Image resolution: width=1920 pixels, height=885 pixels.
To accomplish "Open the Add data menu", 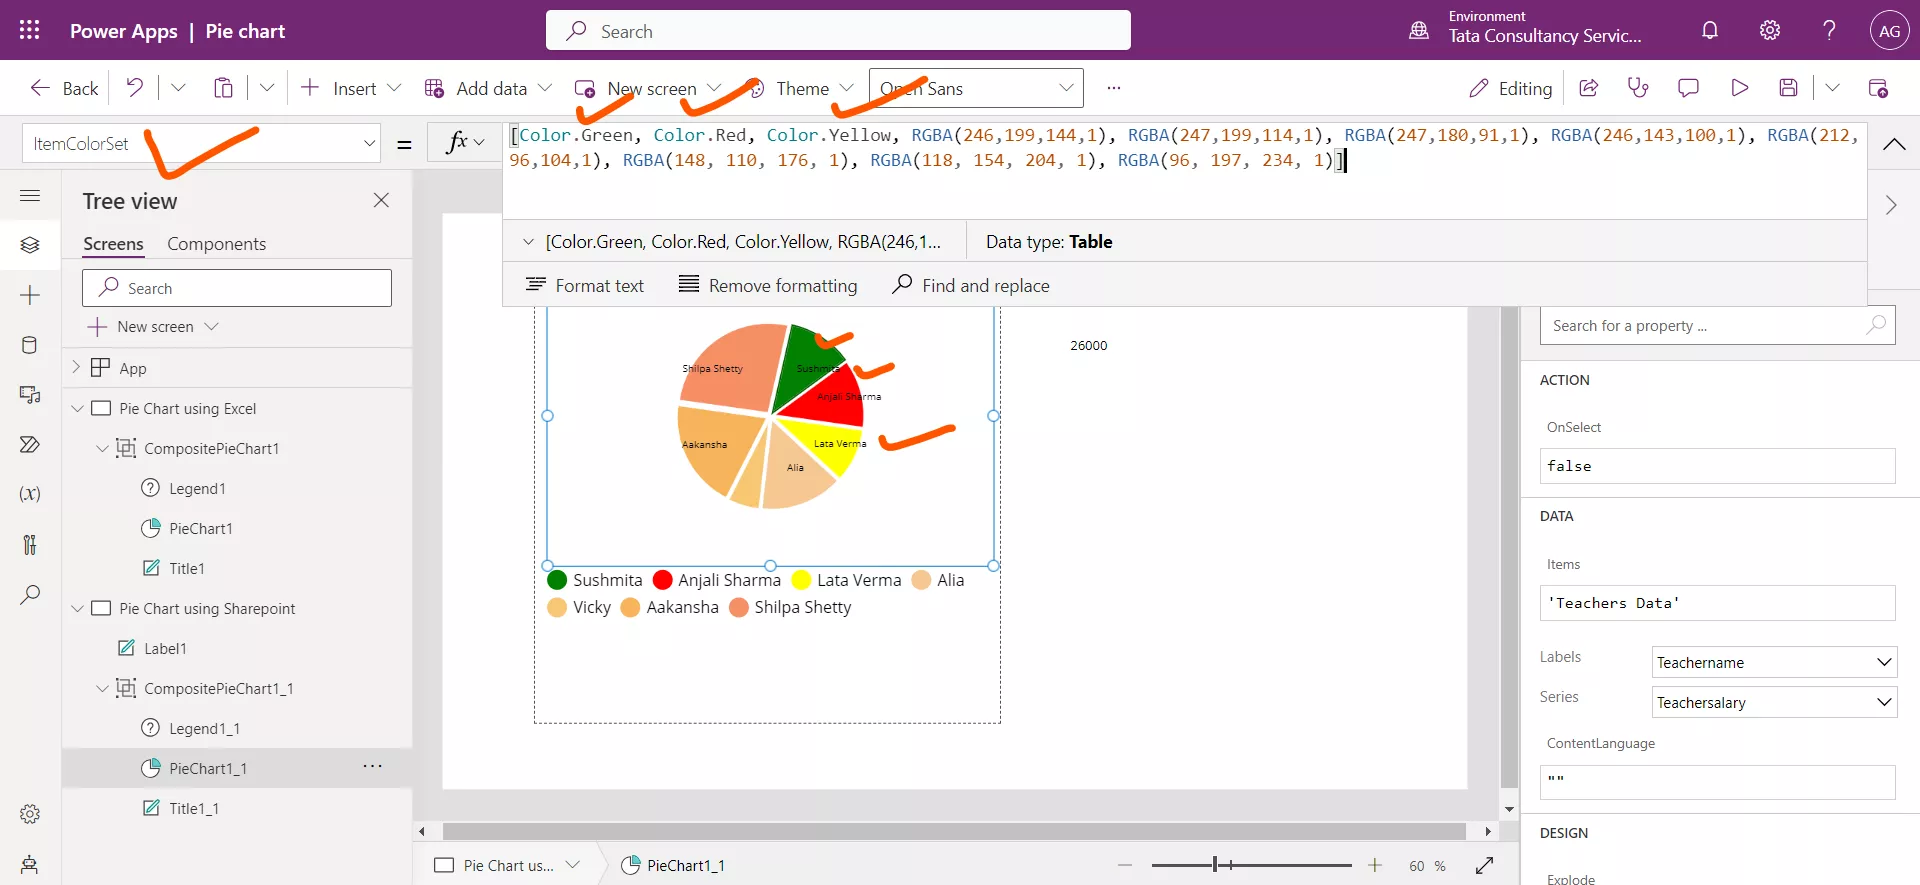I will pos(488,88).
